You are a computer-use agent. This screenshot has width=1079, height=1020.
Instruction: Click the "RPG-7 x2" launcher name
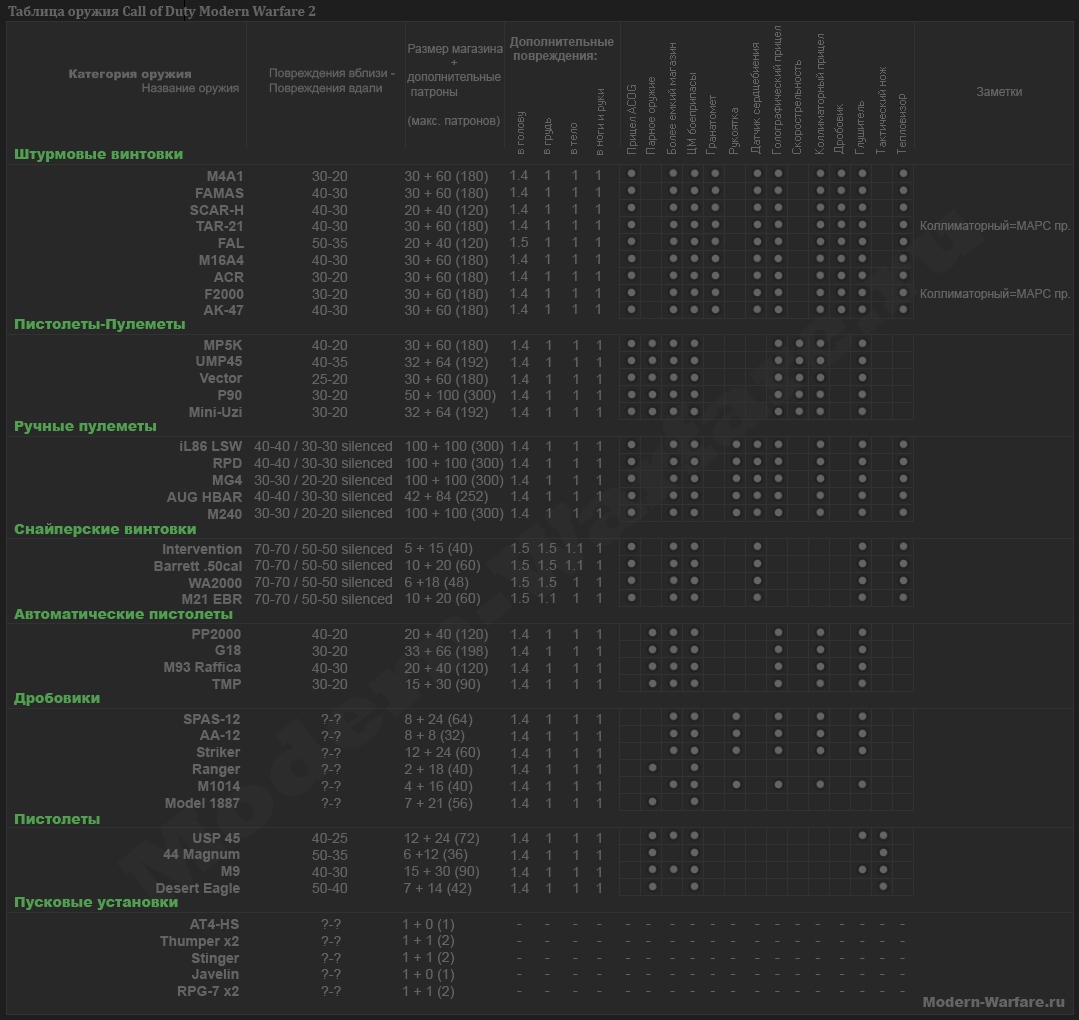(x=208, y=991)
